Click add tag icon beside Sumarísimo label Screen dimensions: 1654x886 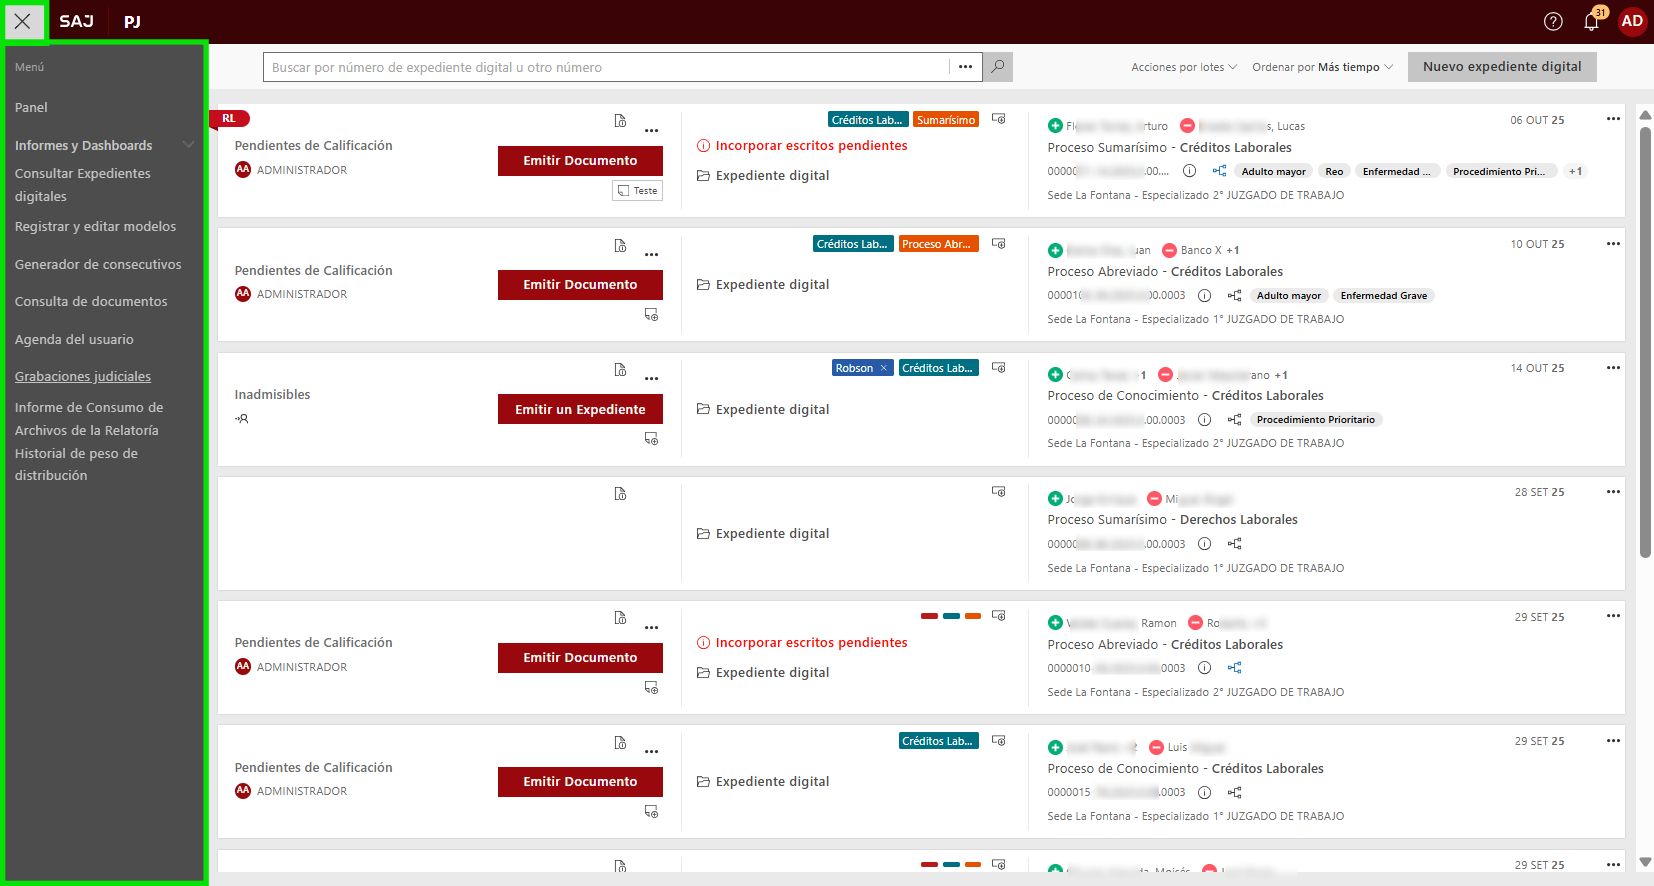coord(998,119)
